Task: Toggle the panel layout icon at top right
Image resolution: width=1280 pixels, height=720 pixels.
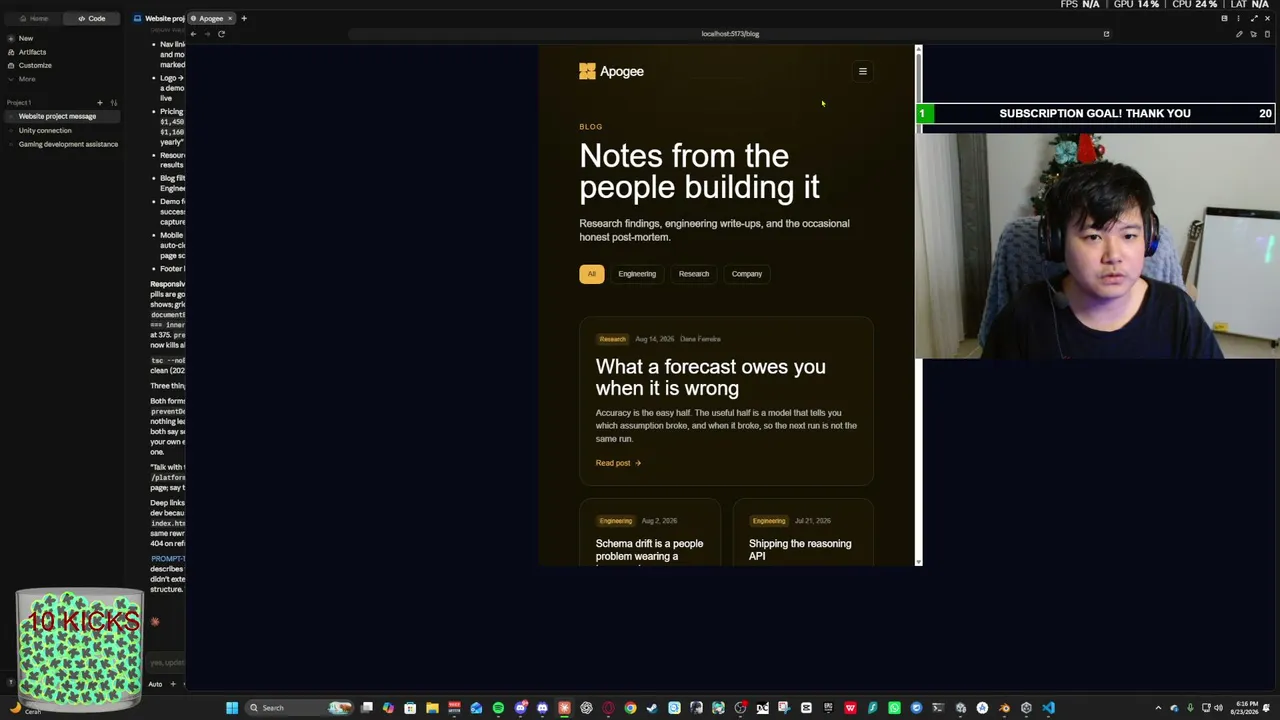Action: pos(1224,18)
